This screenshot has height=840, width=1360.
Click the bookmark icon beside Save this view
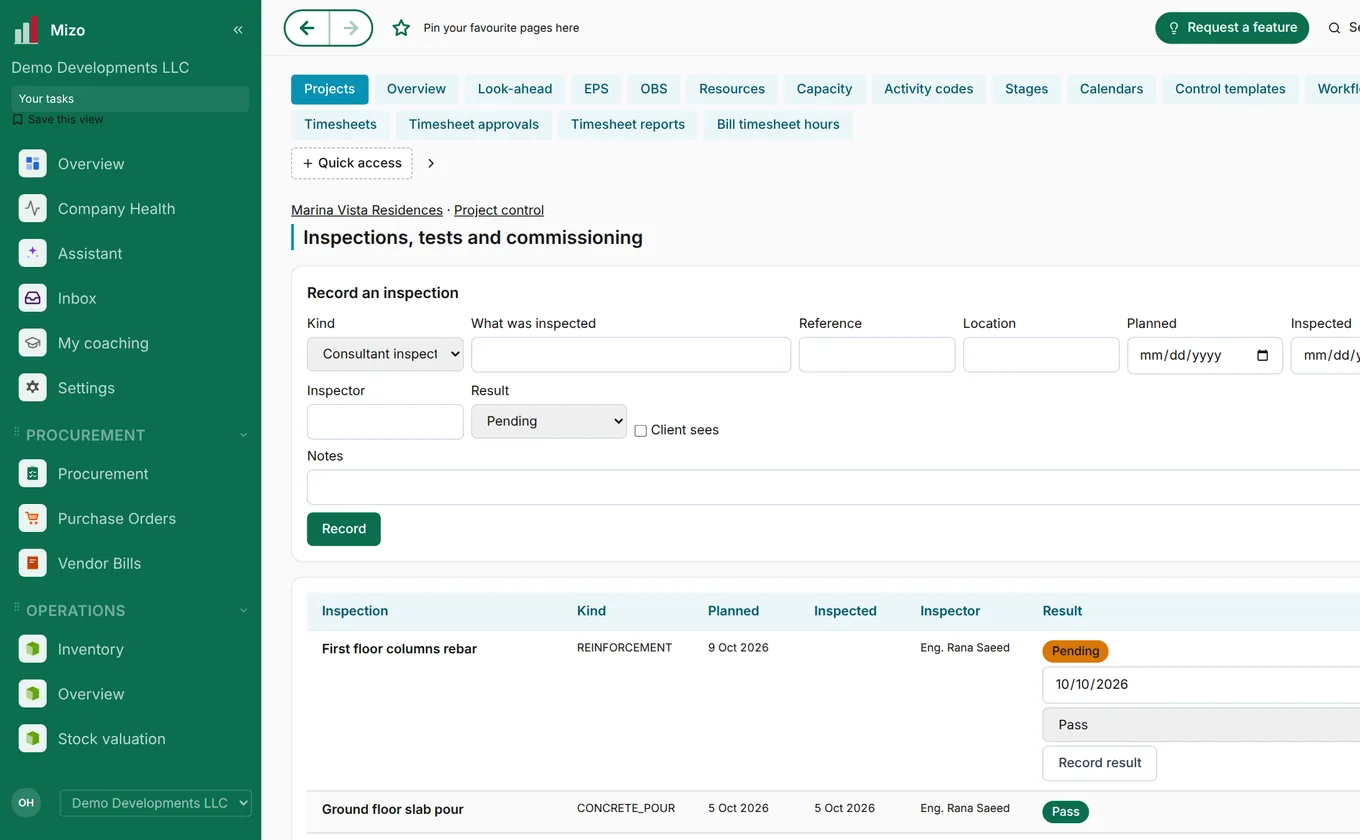(x=18, y=119)
